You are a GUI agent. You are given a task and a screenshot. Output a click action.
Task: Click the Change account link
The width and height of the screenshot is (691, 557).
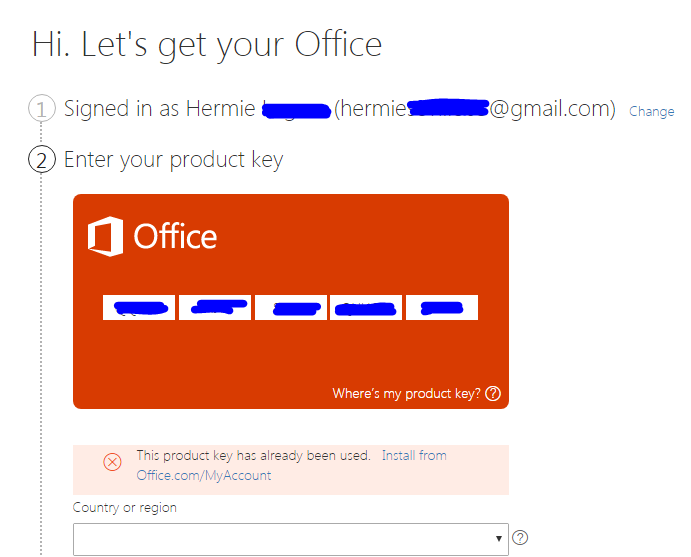pyautogui.click(x=651, y=111)
